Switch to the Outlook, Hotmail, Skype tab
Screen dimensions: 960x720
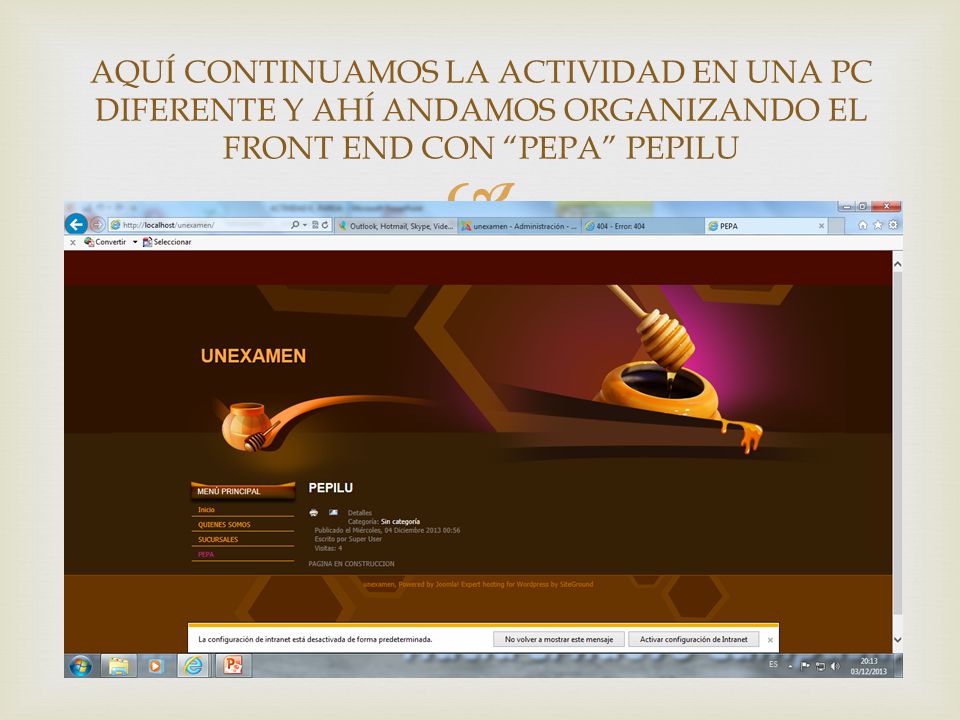coord(396,226)
